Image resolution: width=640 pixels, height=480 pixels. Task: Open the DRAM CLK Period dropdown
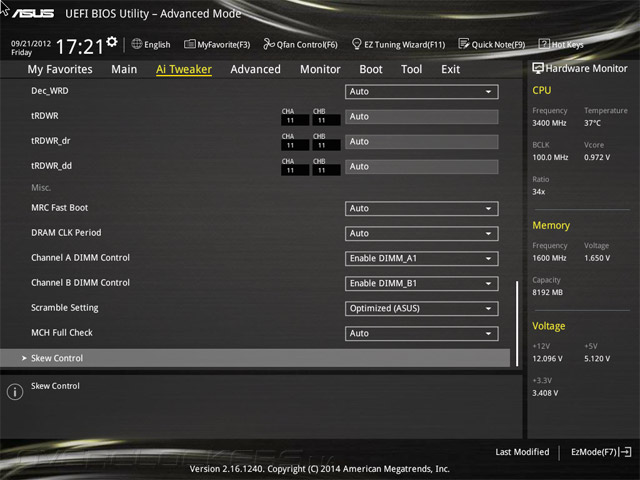421,233
